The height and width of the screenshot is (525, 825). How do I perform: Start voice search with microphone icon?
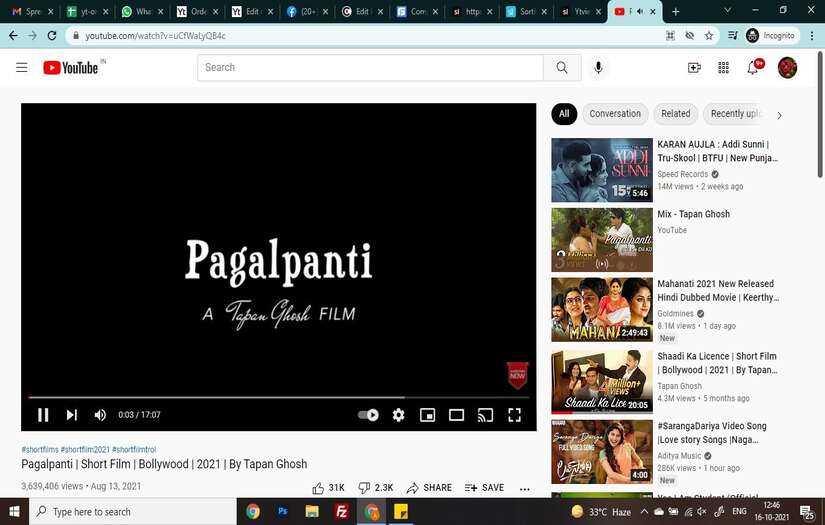pyautogui.click(x=598, y=67)
